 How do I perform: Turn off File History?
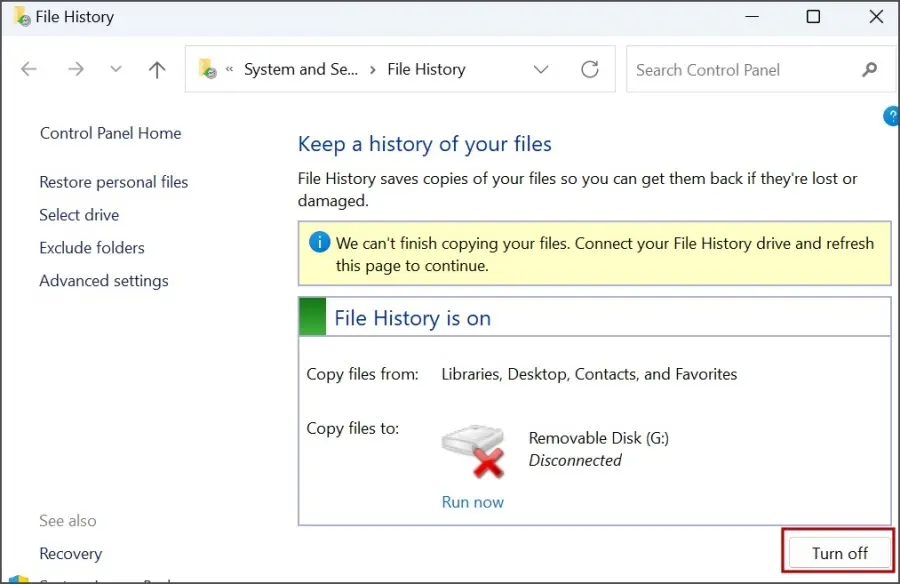[x=839, y=553]
